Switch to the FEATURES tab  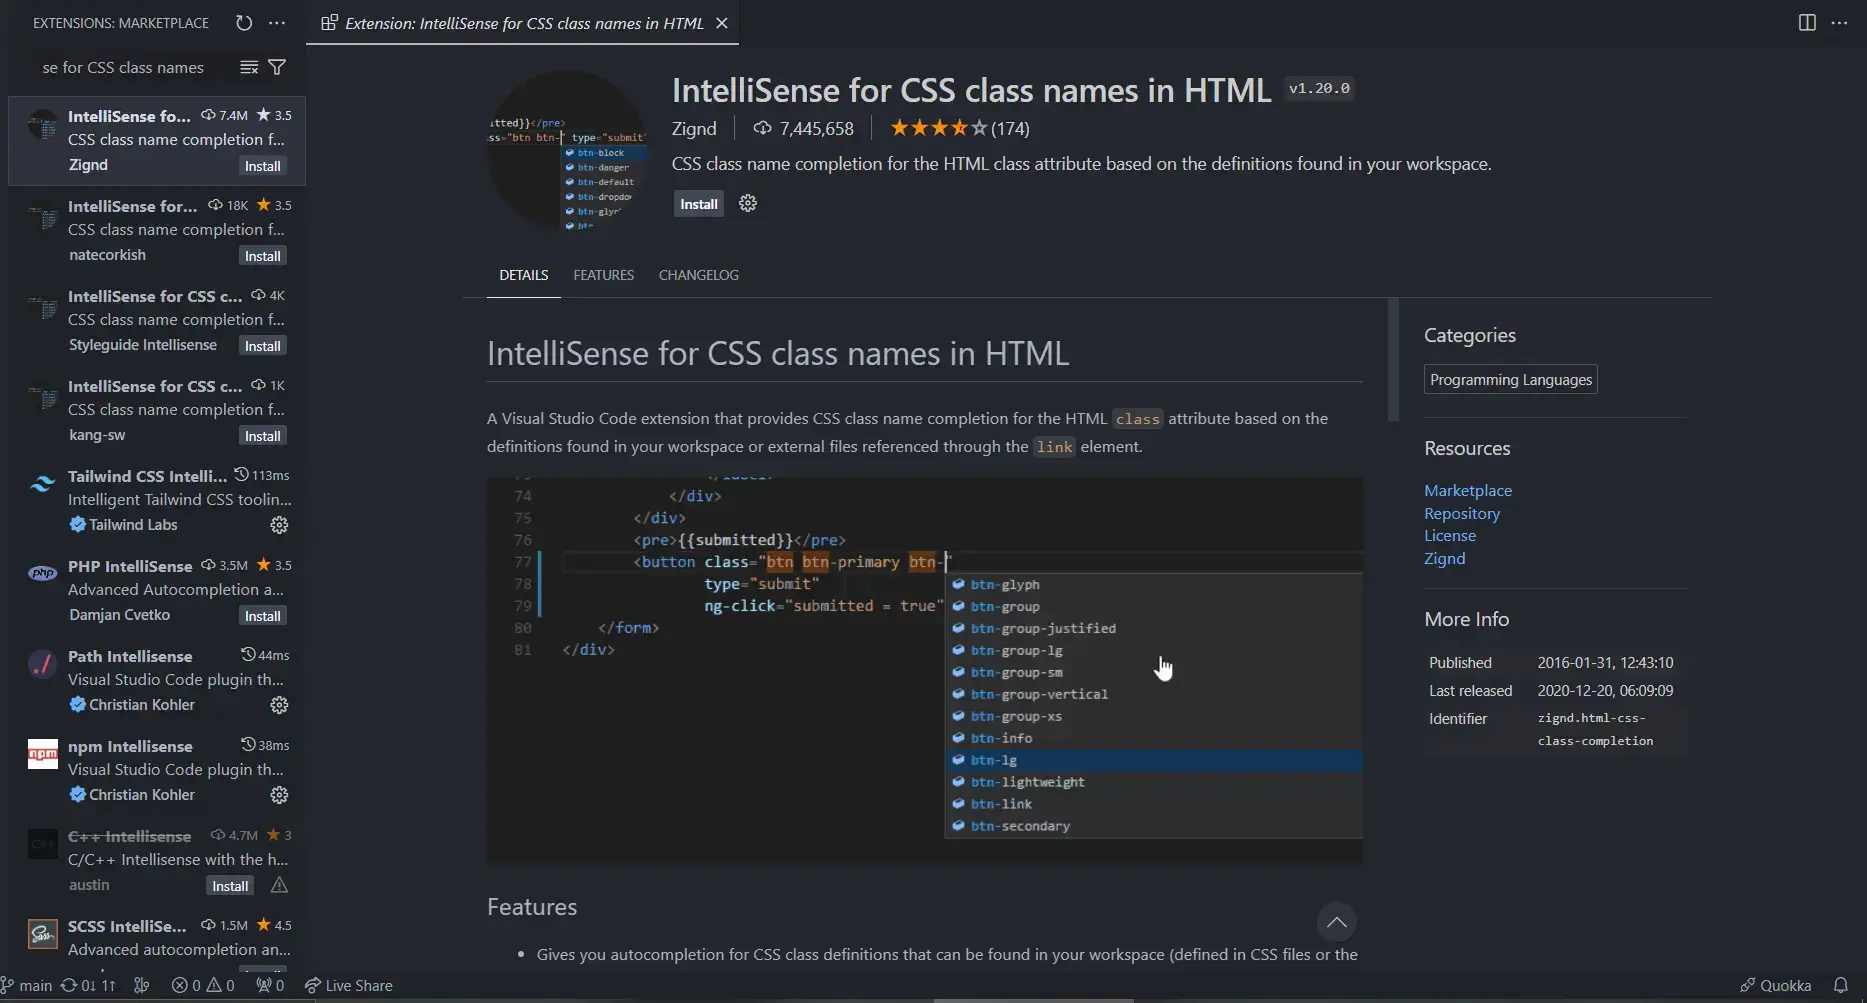pos(603,275)
